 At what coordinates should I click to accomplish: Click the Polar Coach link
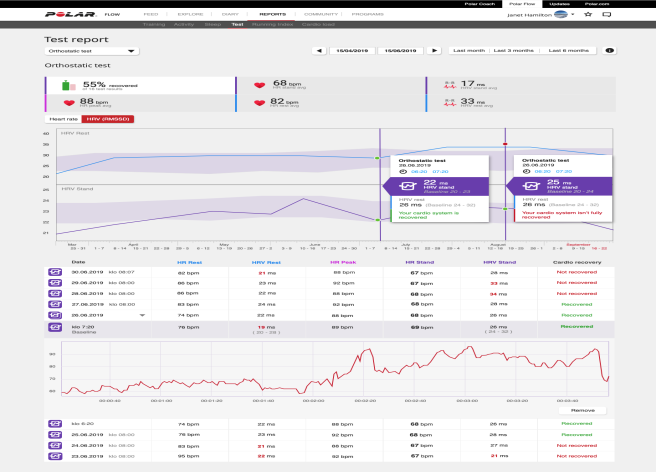click(x=478, y=4)
